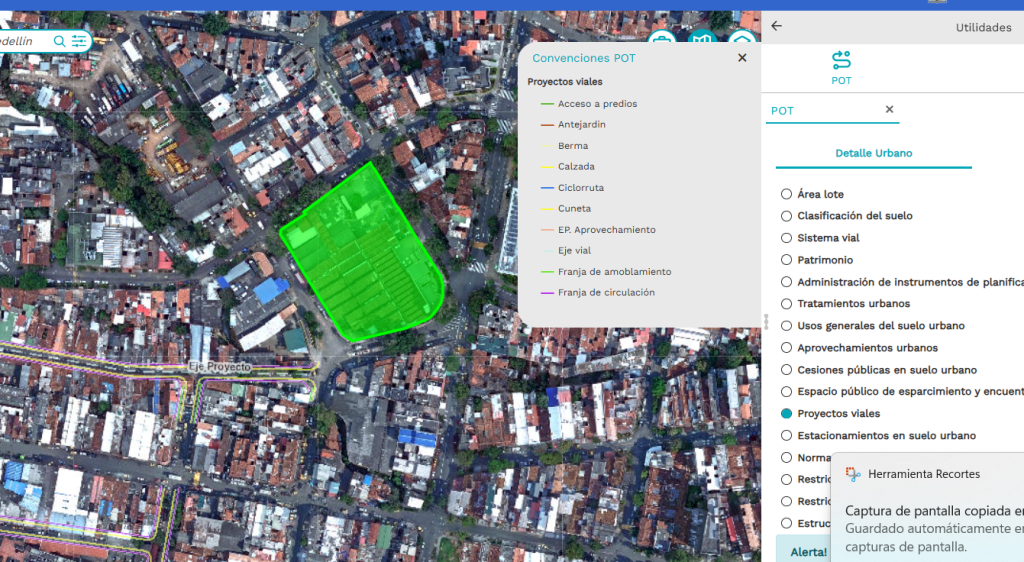Go back with the Utilidades arrow icon
The width and height of the screenshot is (1024, 562).
click(776, 26)
